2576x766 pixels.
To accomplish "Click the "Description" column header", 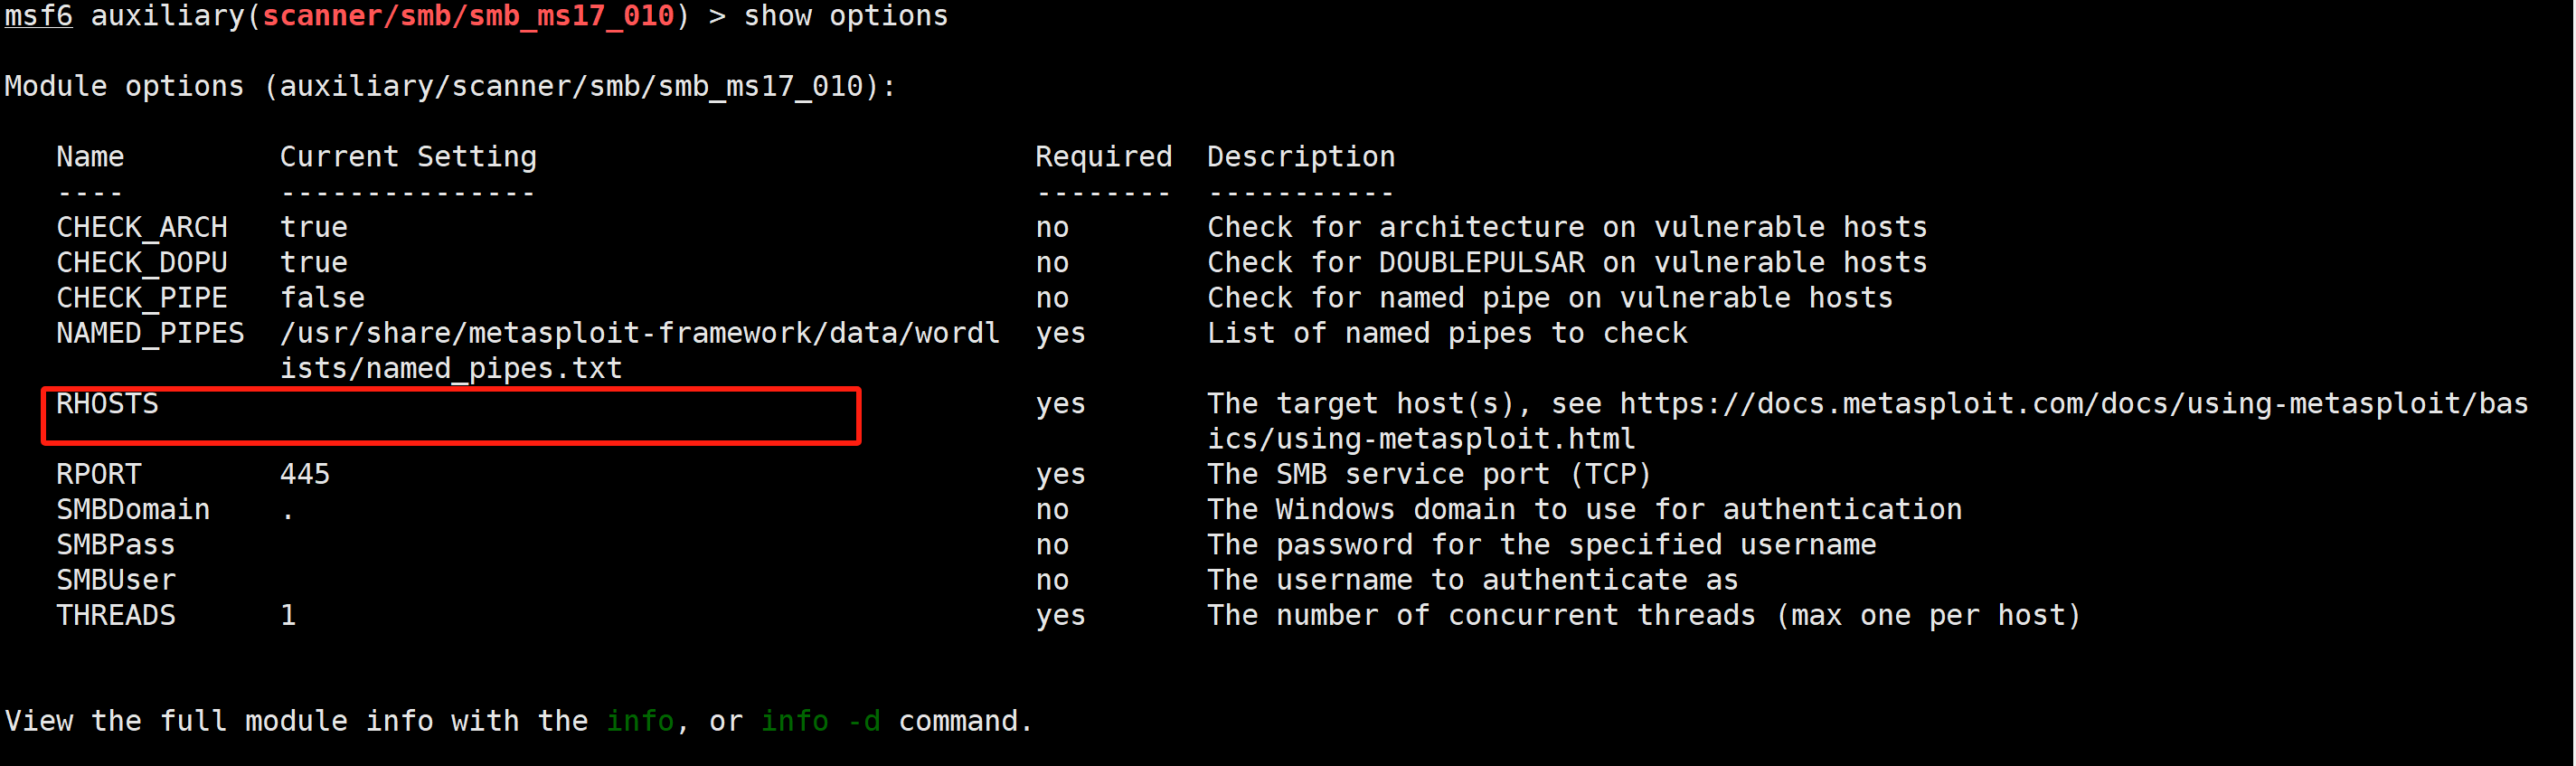I will (x=1300, y=157).
